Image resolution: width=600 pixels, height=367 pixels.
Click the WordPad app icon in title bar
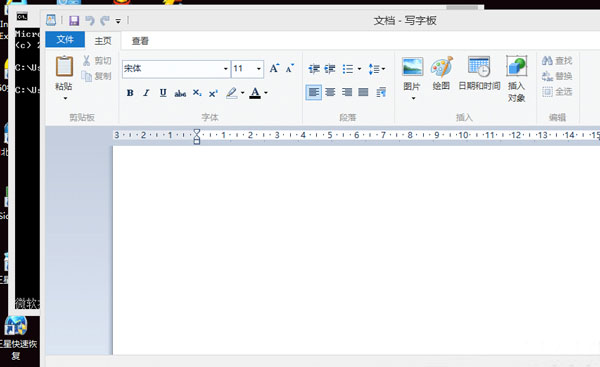[x=51, y=20]
